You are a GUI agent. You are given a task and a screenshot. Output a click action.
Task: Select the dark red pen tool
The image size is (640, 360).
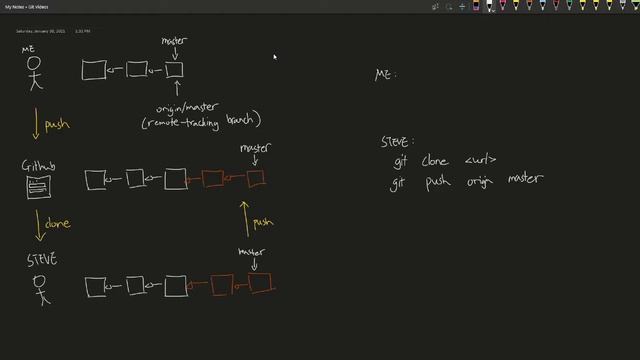pos(556,6)
